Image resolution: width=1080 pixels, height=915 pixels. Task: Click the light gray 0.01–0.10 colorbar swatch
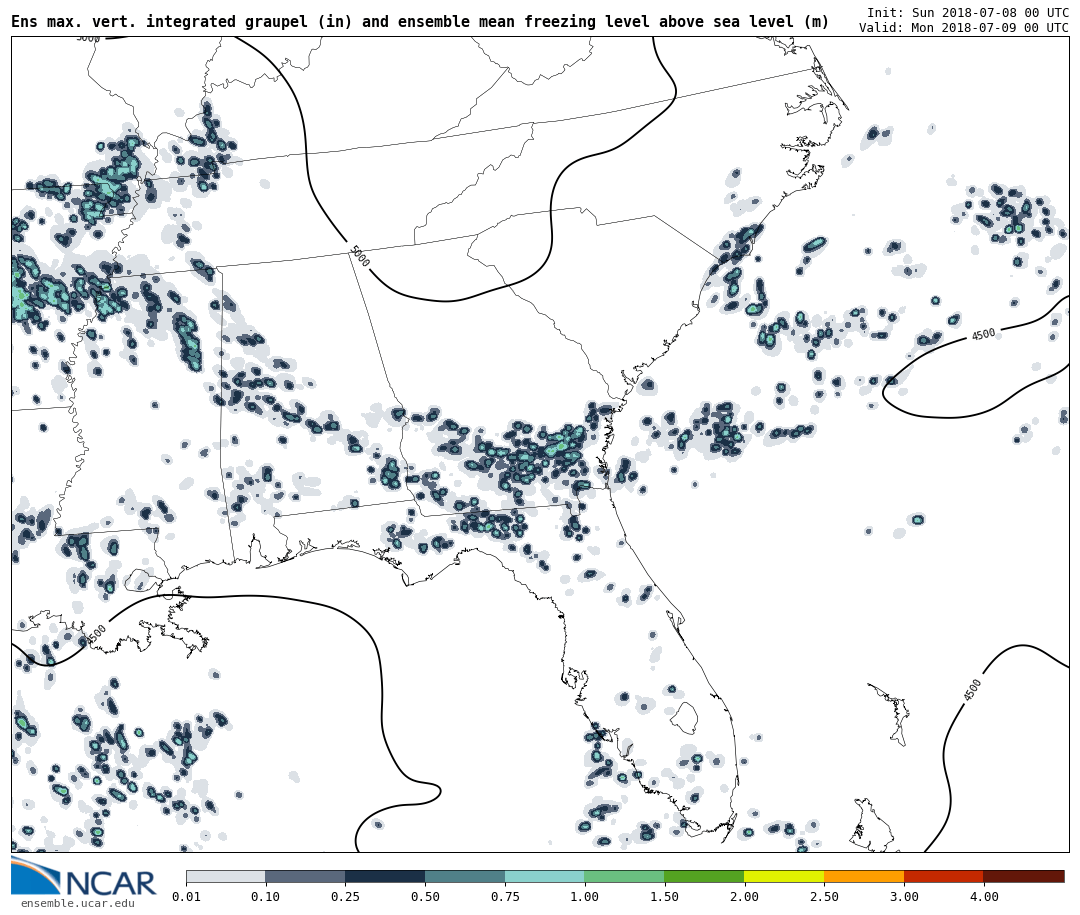pos(225,876)
